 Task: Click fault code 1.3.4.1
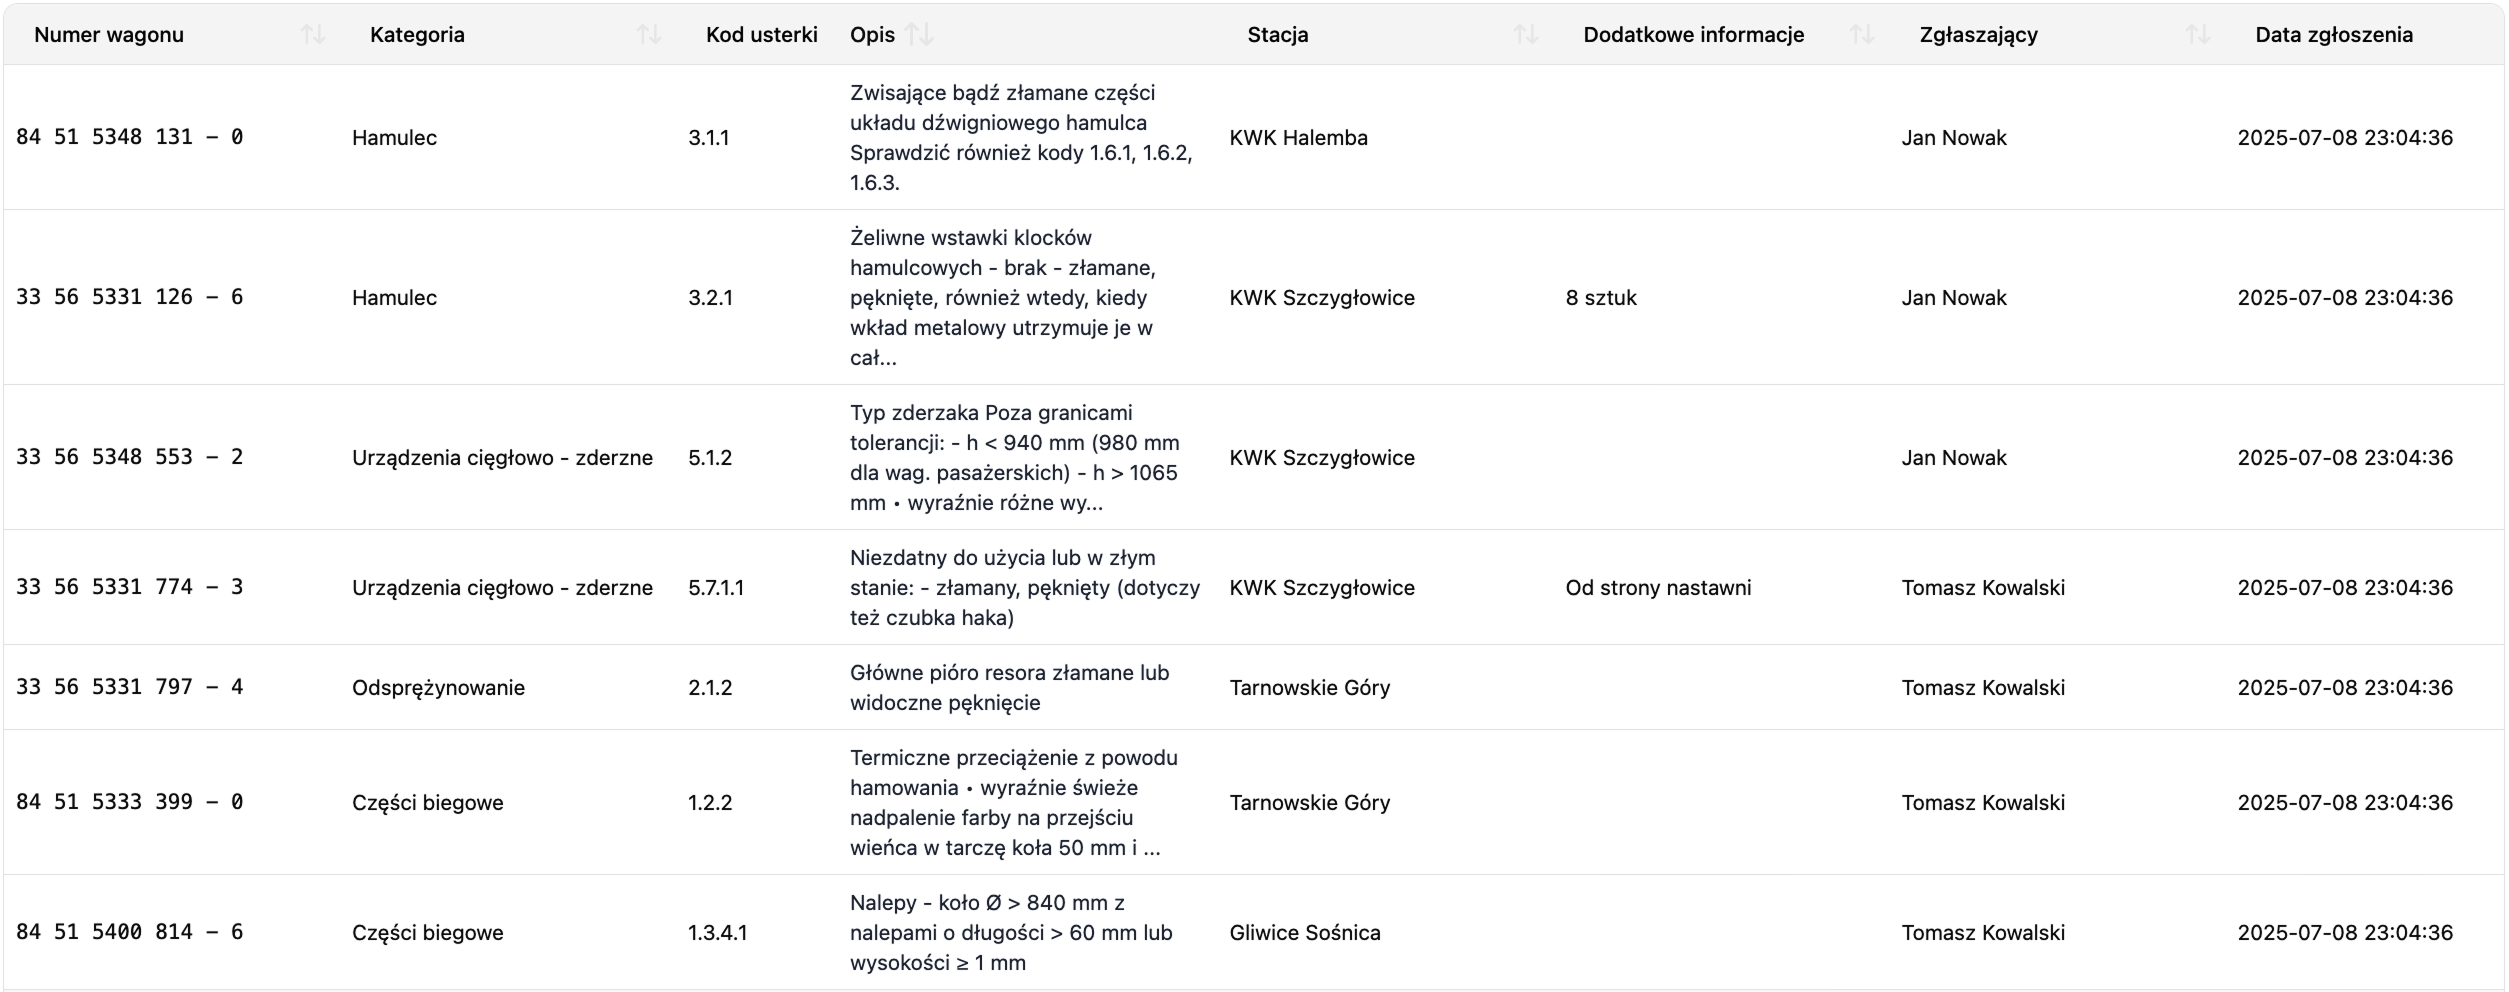pos(717,933)
